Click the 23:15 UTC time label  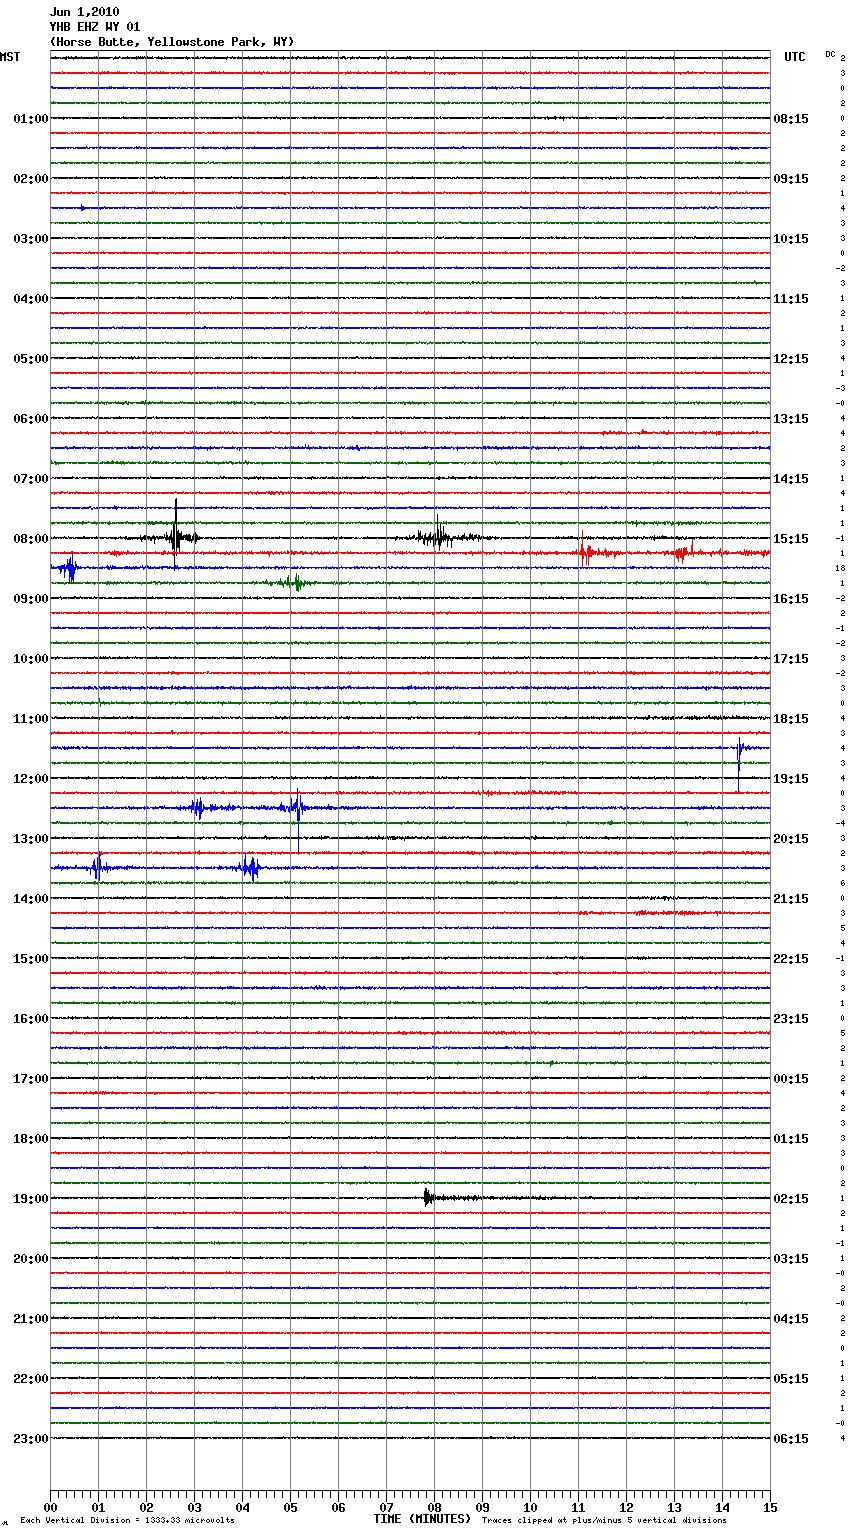coord(791,1019)
